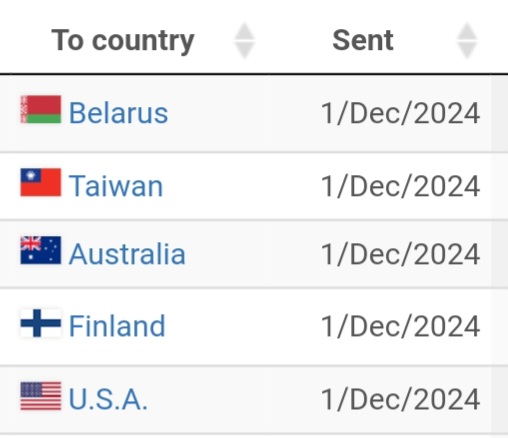The image size is (508, 438).
Task: Select the Belarus row sent date
Action: point(400,113)
